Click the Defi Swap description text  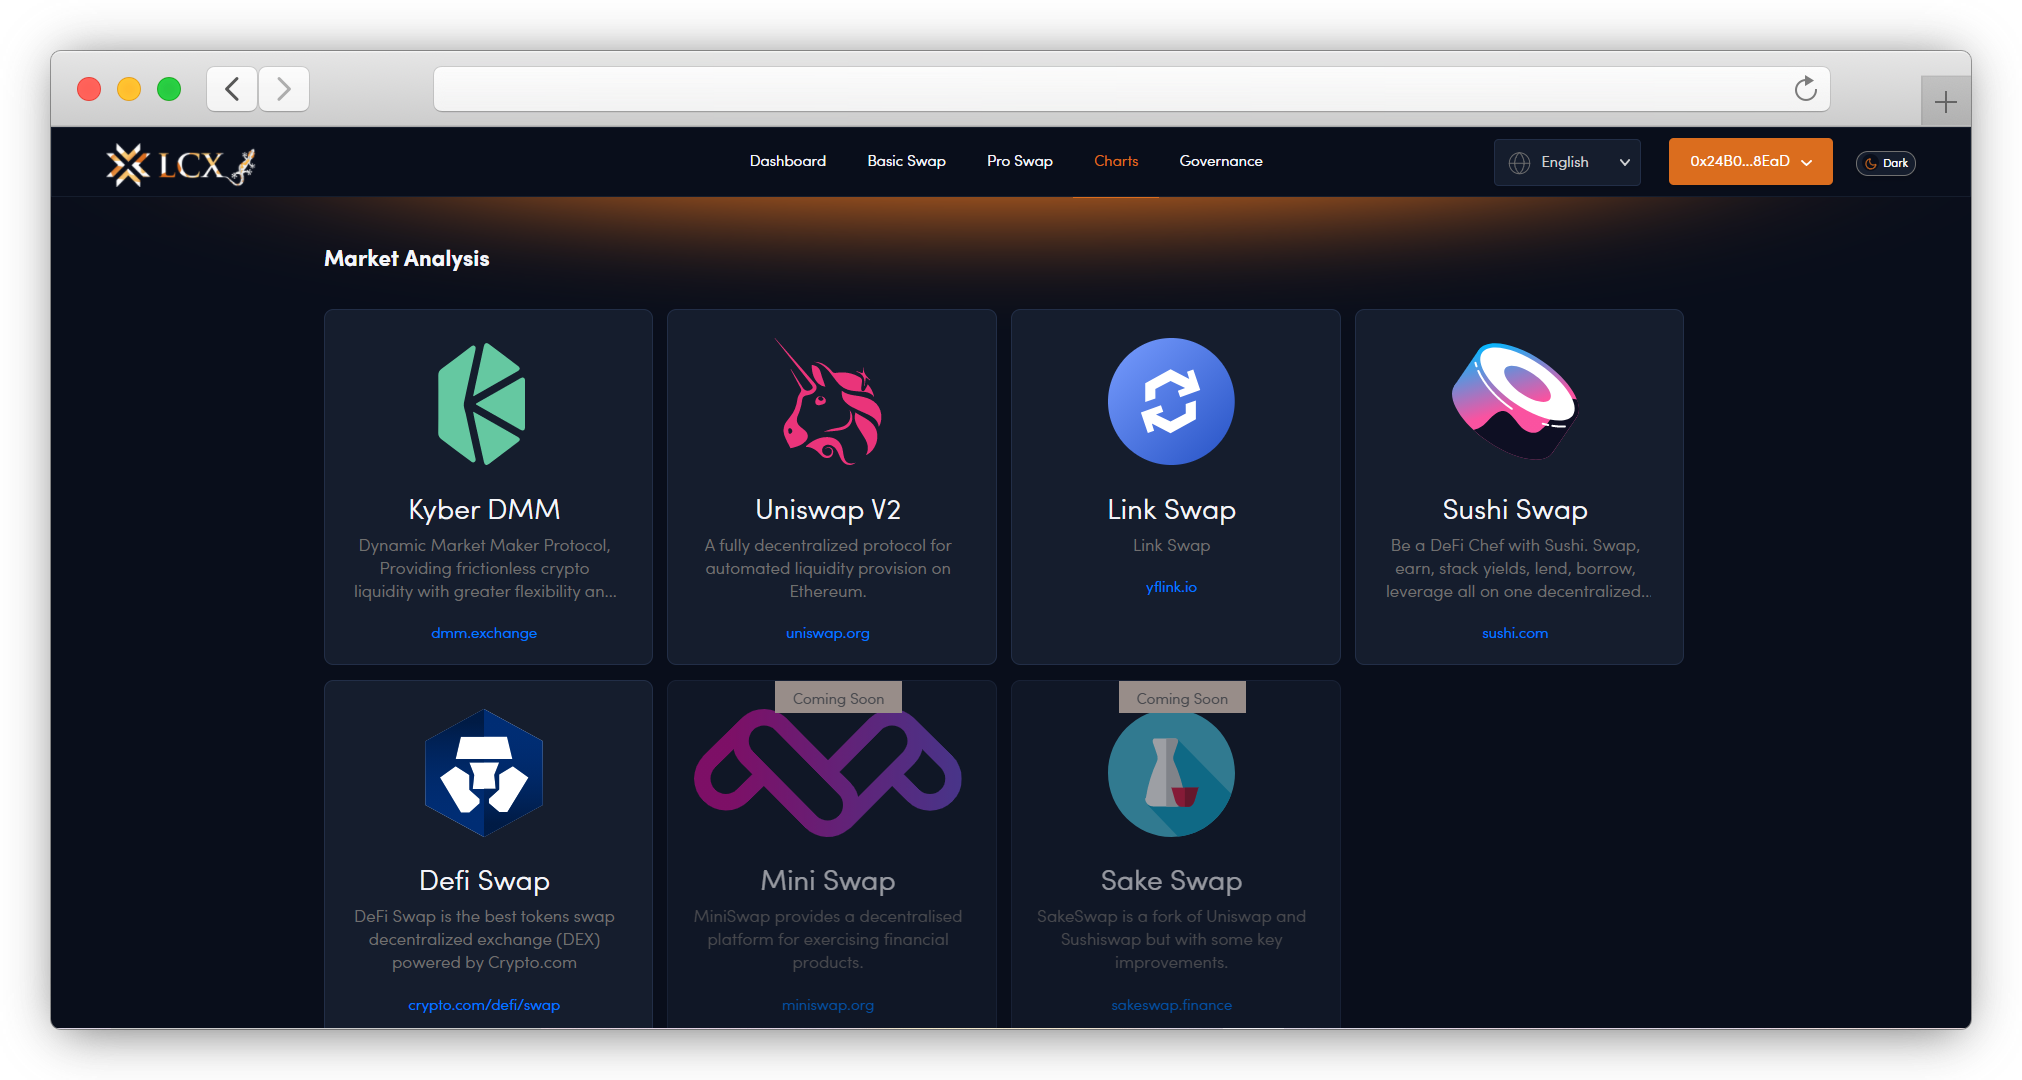pos(484,939)
